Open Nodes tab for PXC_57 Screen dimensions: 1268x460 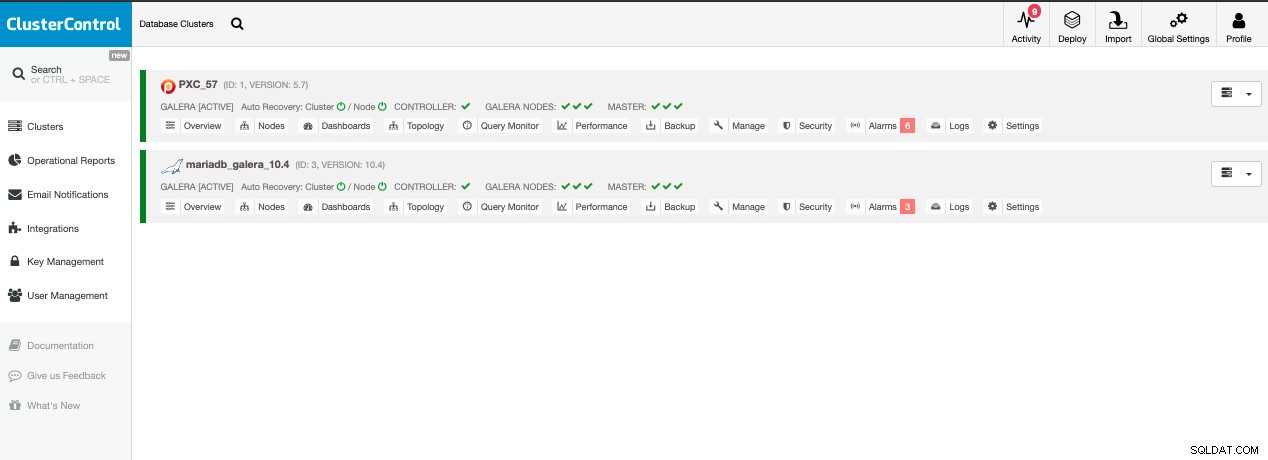[x=263, y=126]
